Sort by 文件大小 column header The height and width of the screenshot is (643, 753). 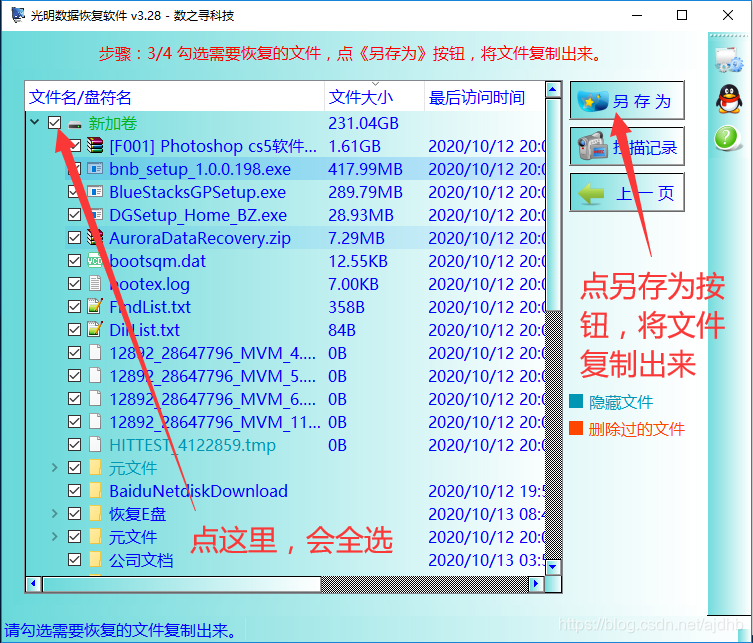pyautogui.click(x=375, y=97)
